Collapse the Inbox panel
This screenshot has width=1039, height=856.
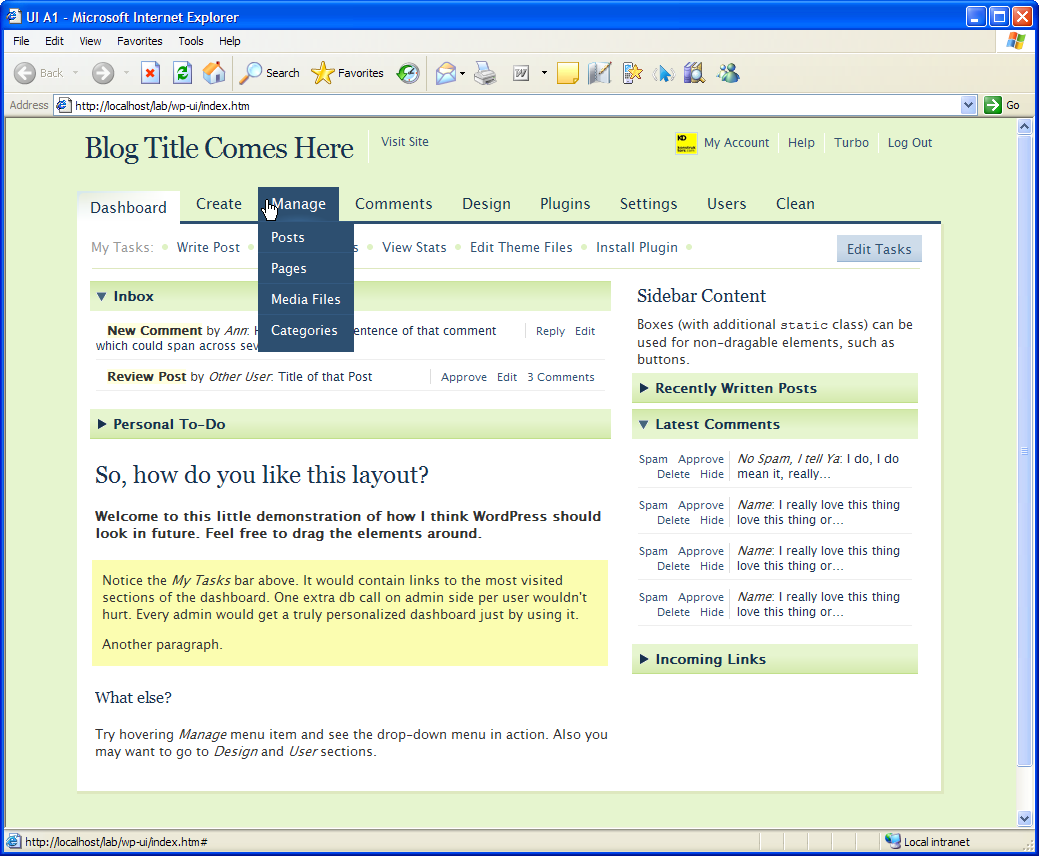pos(101,297)
